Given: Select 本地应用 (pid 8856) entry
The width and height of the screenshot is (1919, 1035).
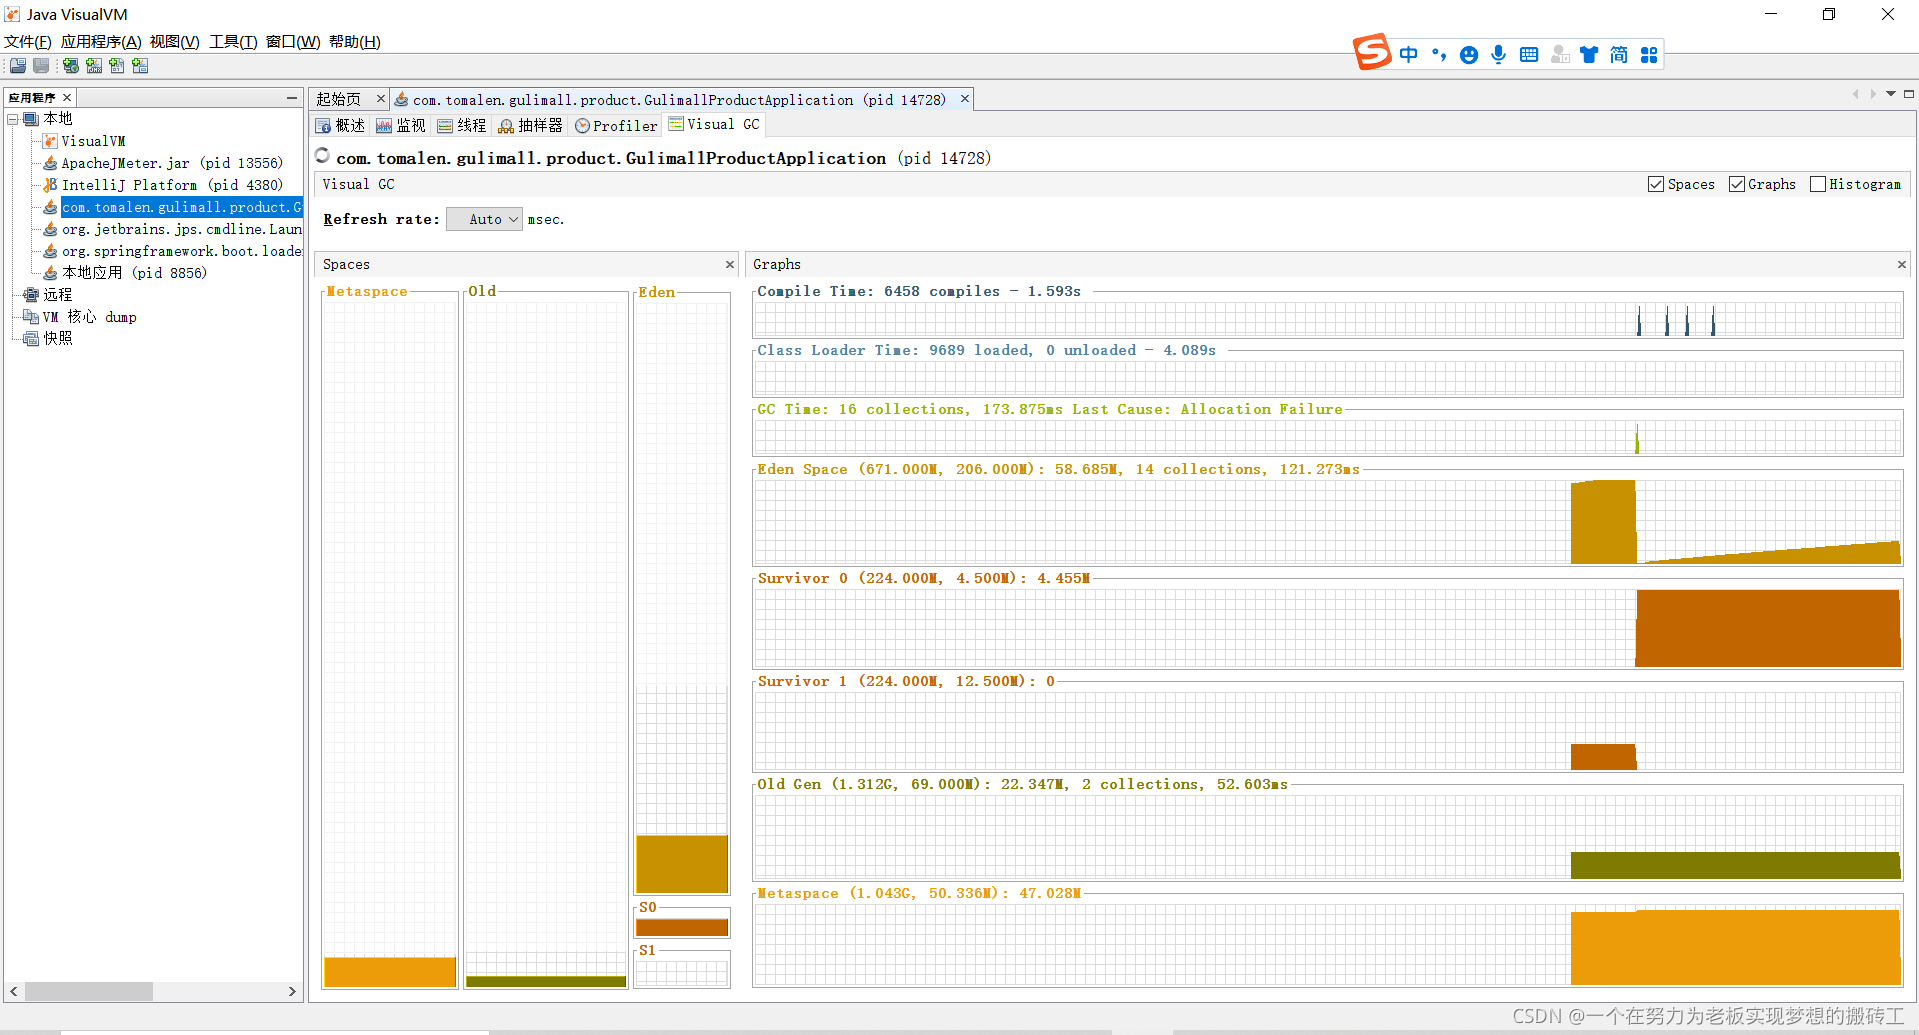Looking at the screenshot, I should click(x=134, y=273).
